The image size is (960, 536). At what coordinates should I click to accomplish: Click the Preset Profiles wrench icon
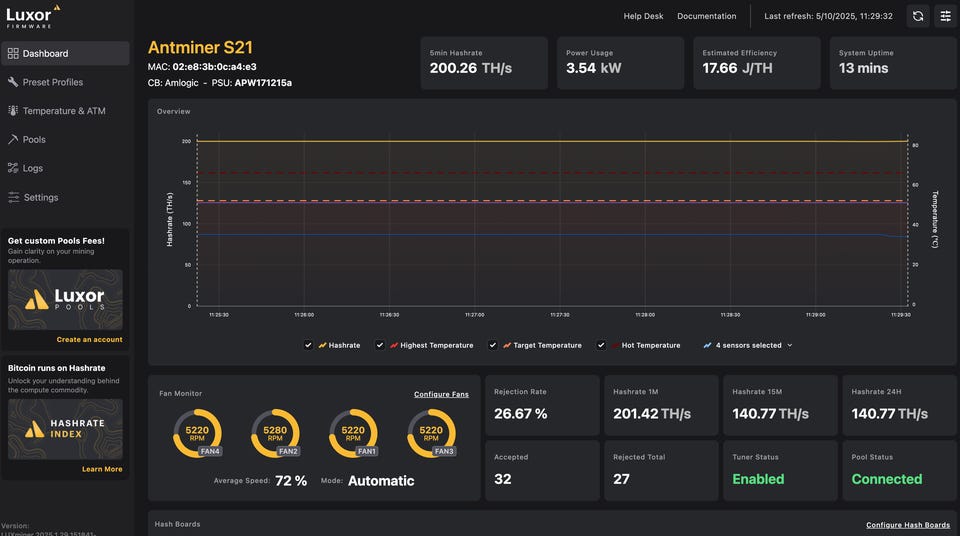click(13, 81)
